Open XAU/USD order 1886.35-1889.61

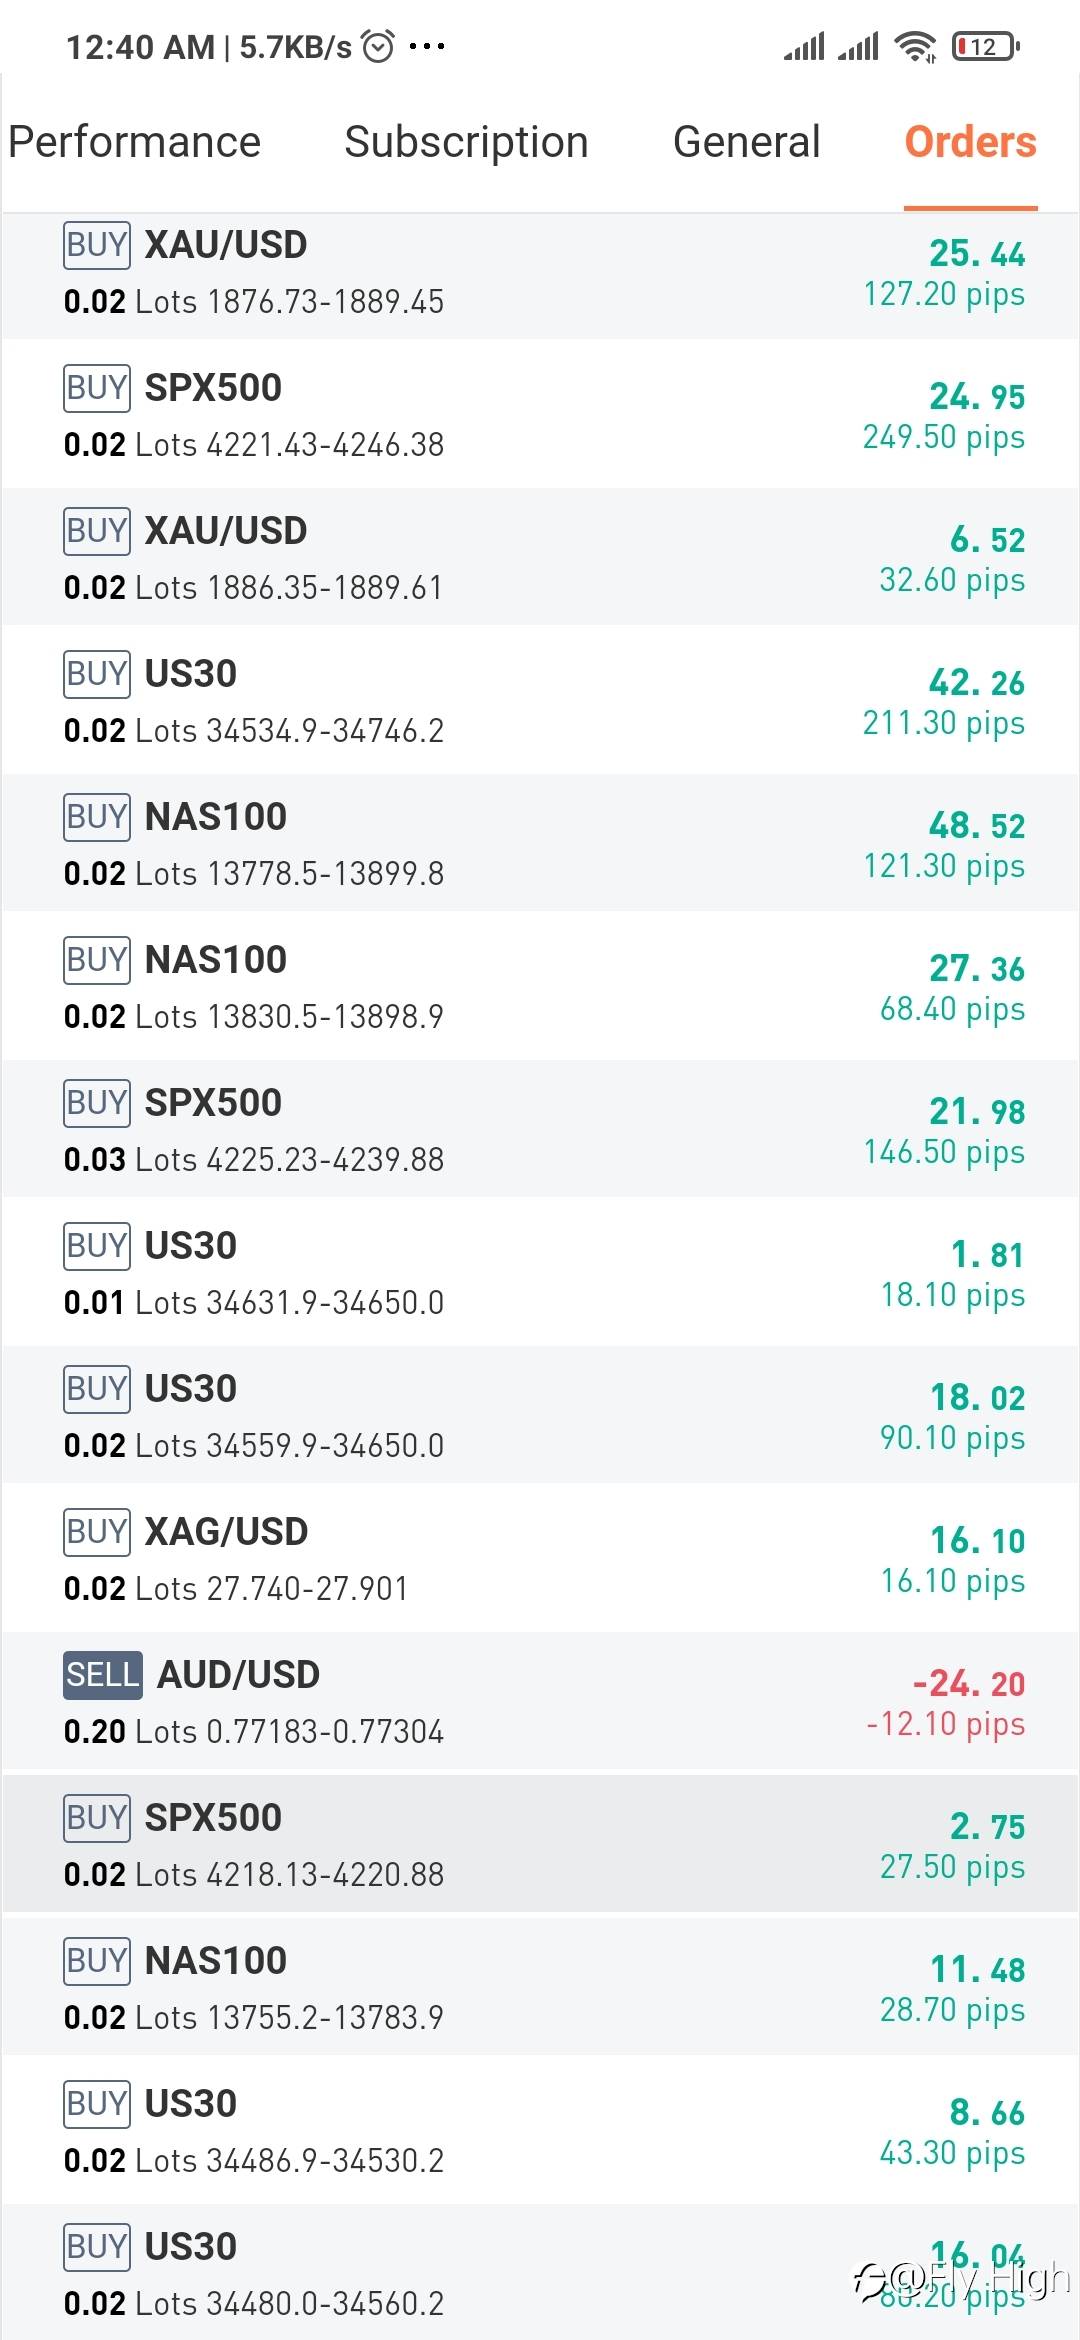point(540,558)
